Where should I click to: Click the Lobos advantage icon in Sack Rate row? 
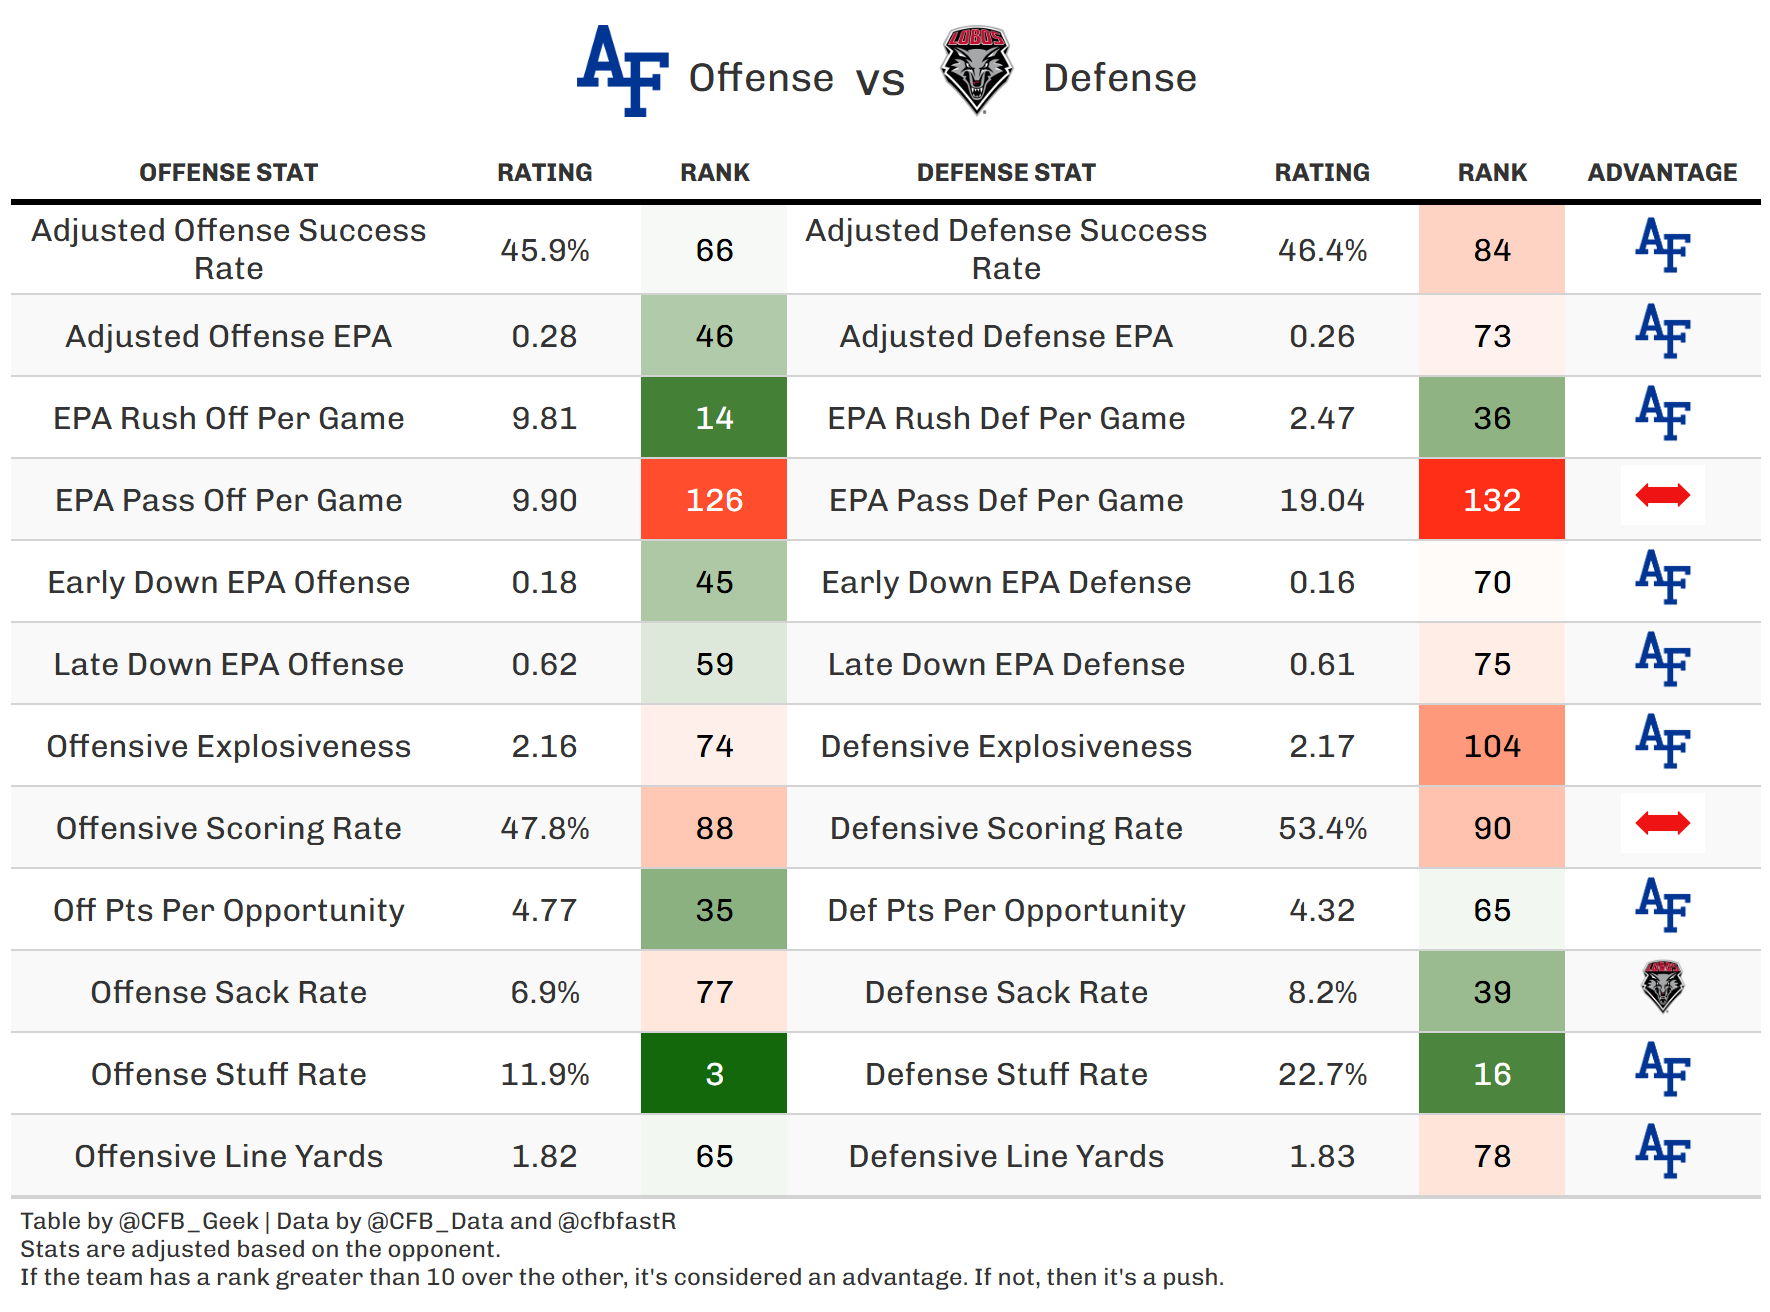(x=1662, y=987)
